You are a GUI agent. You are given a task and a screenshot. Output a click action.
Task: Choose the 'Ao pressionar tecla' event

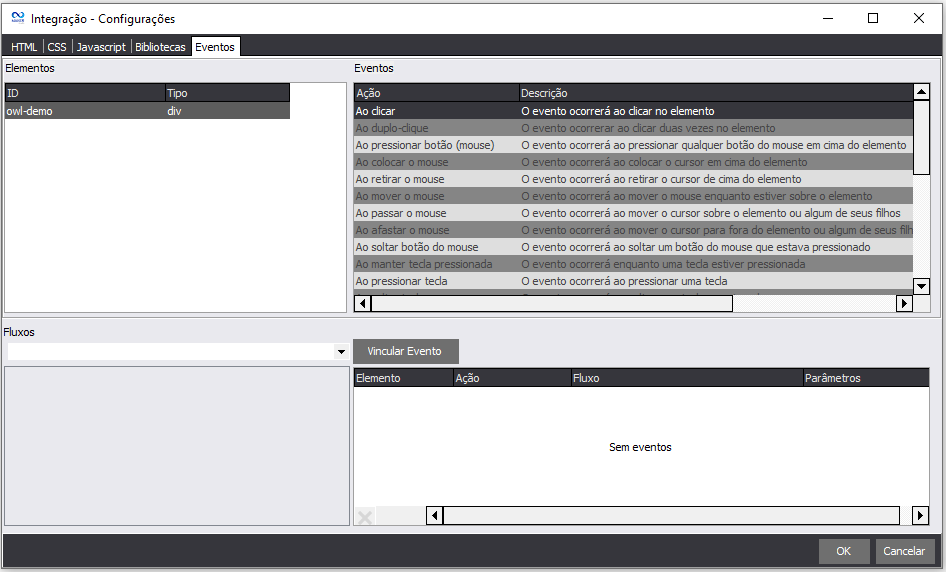tap(436, 281)
